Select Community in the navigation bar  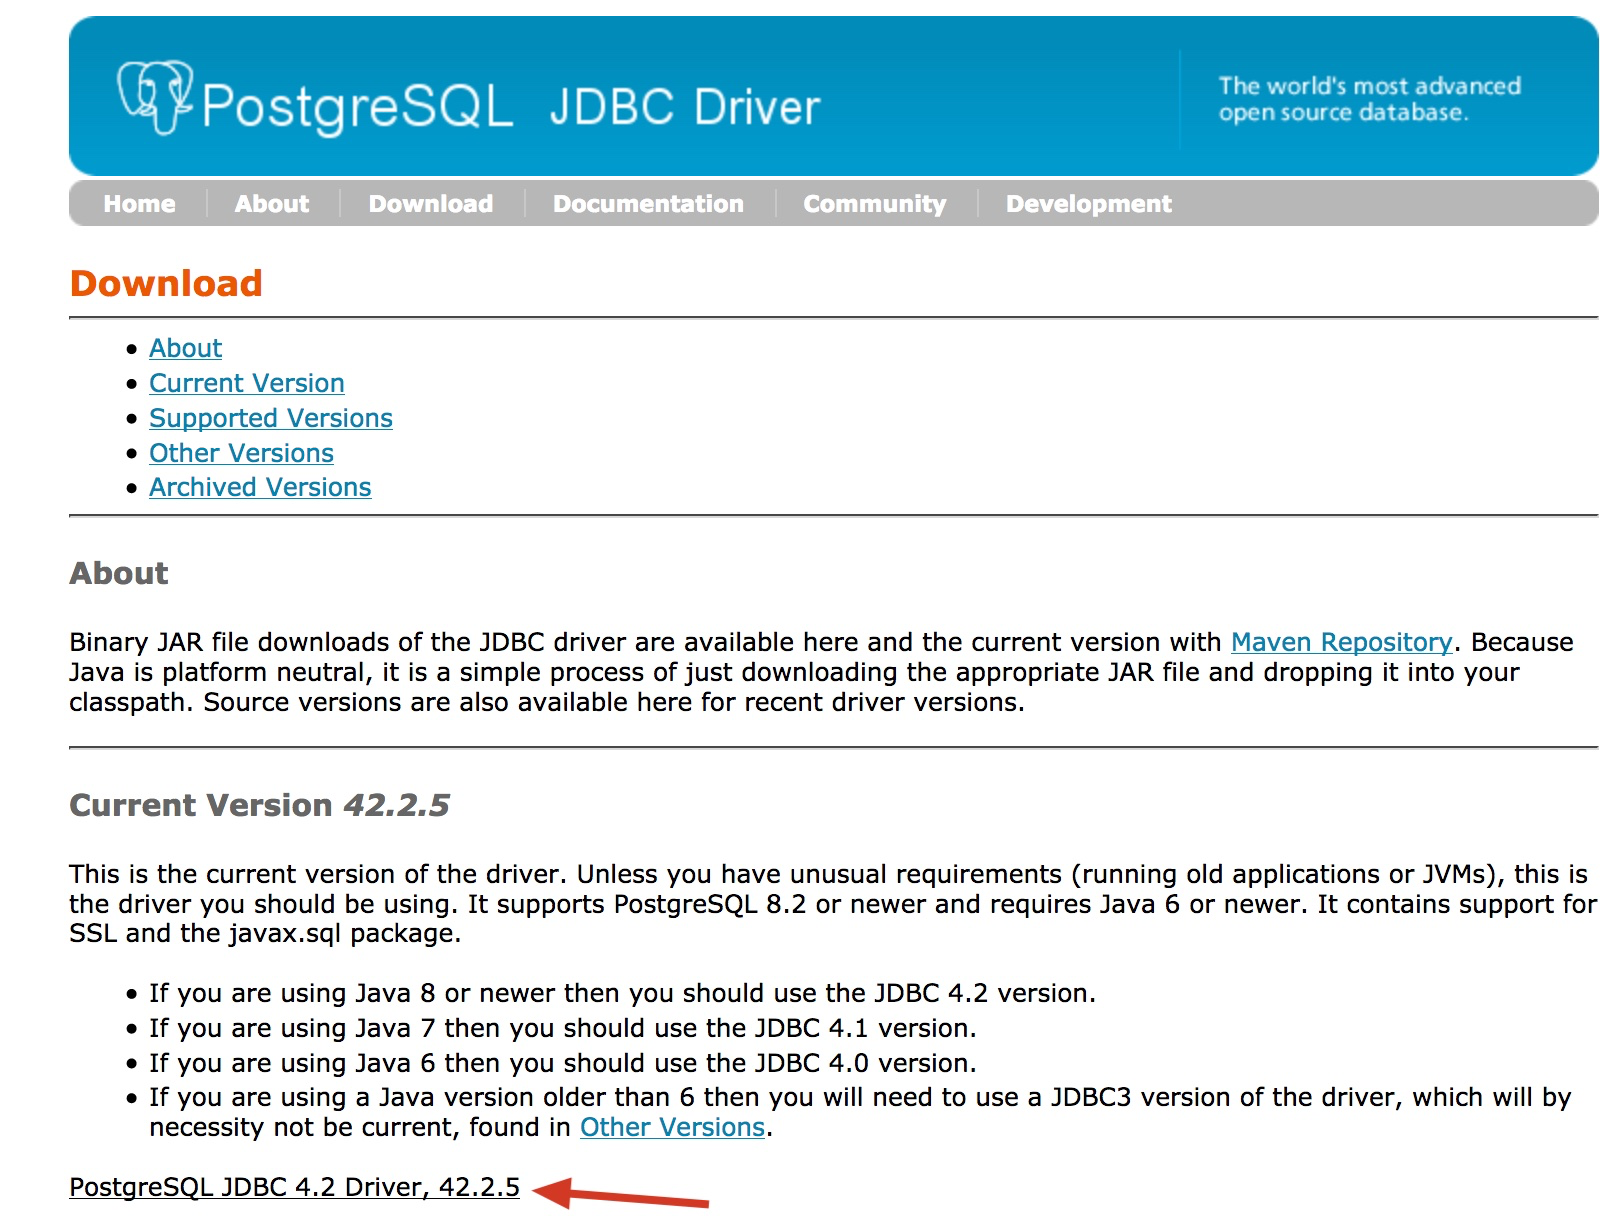coord(875,204)
